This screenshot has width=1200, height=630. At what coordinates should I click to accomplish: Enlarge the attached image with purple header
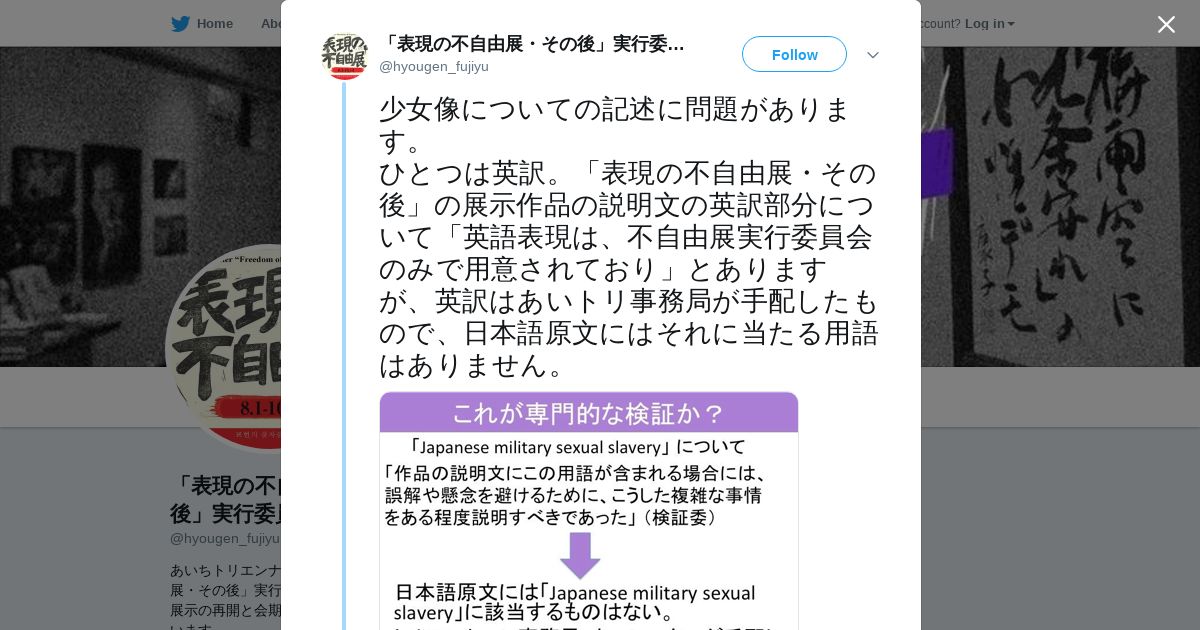click(x=589, y=511)
